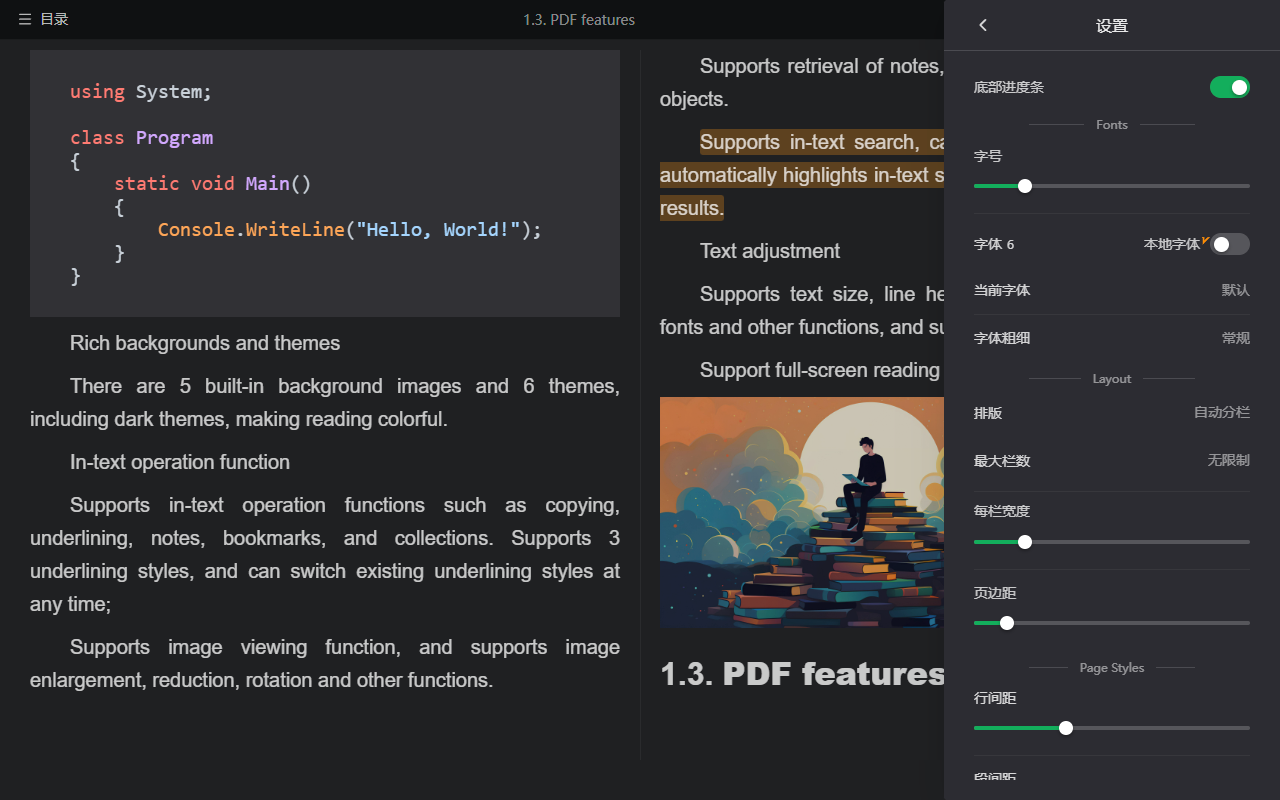The height and width of the screenshot is (800, 1280).
Task: Turn off the 底部进度条 switch
Action: pyautogui.click(x=1229, y=87)
